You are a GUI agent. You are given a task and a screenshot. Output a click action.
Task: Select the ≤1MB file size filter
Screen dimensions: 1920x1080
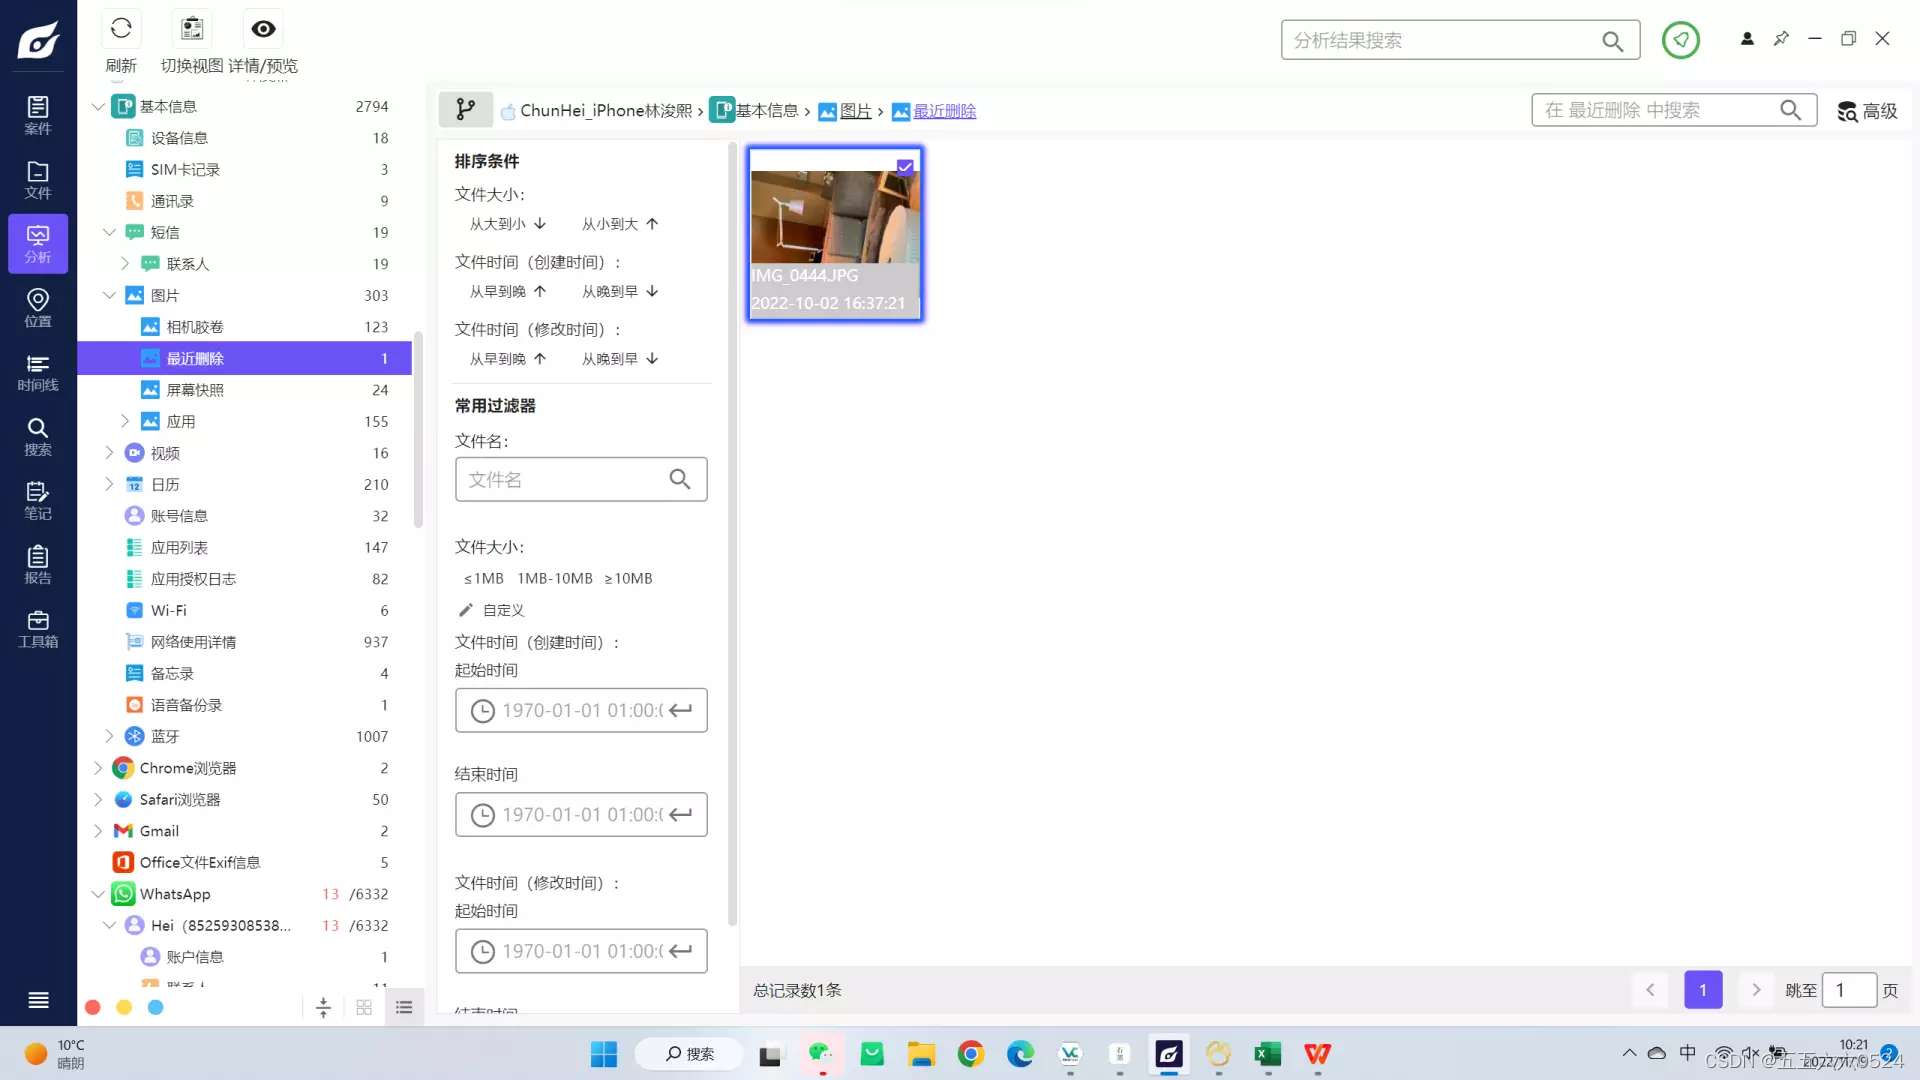[x=483, y=578]
